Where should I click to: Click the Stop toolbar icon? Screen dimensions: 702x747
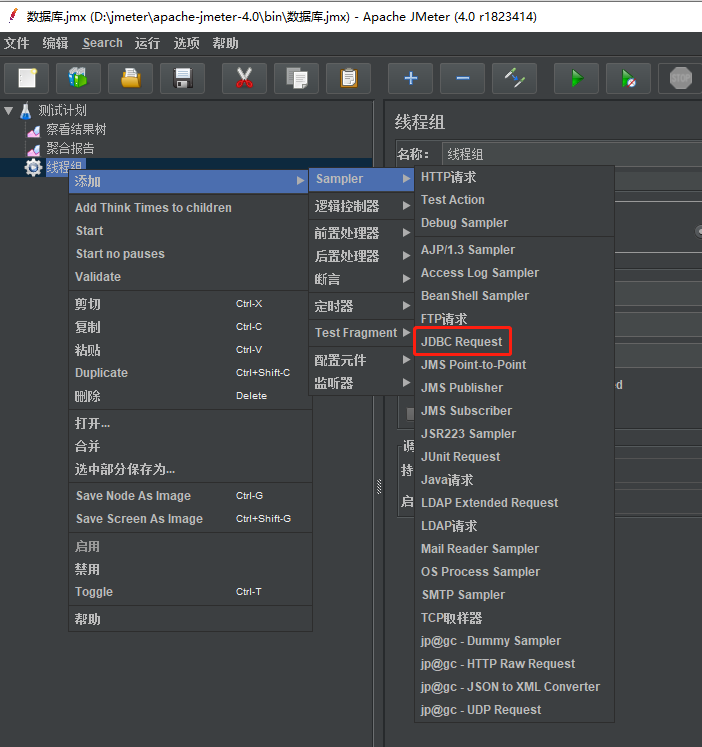coord(680,78)
